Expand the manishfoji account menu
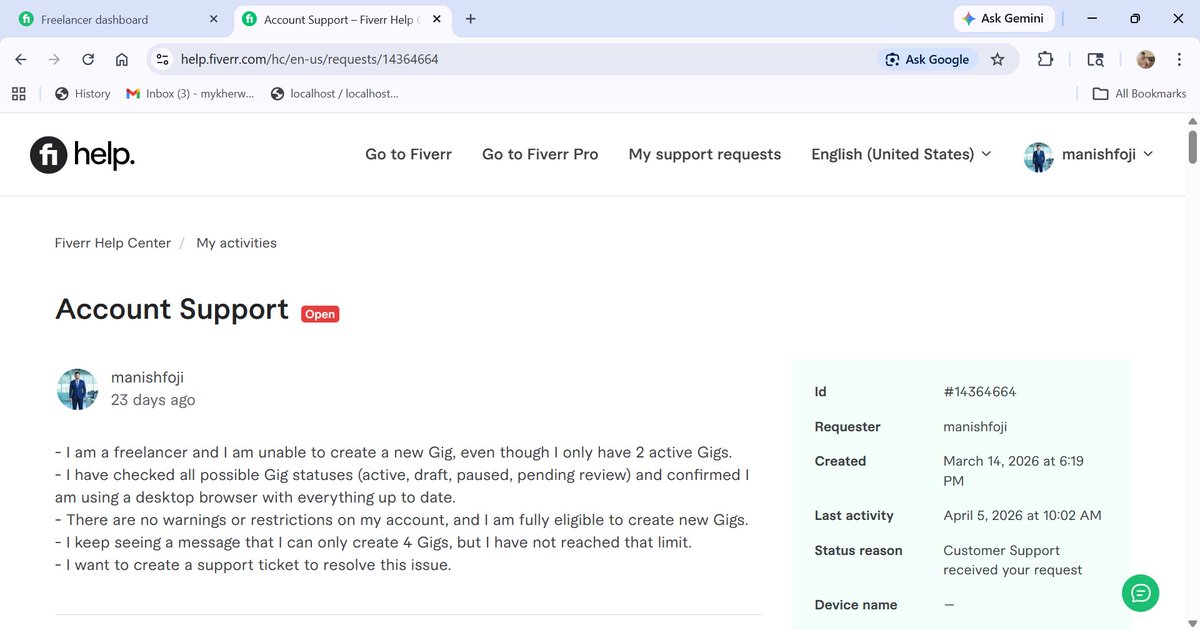 pyautogui.click(x=1089, y=154)
